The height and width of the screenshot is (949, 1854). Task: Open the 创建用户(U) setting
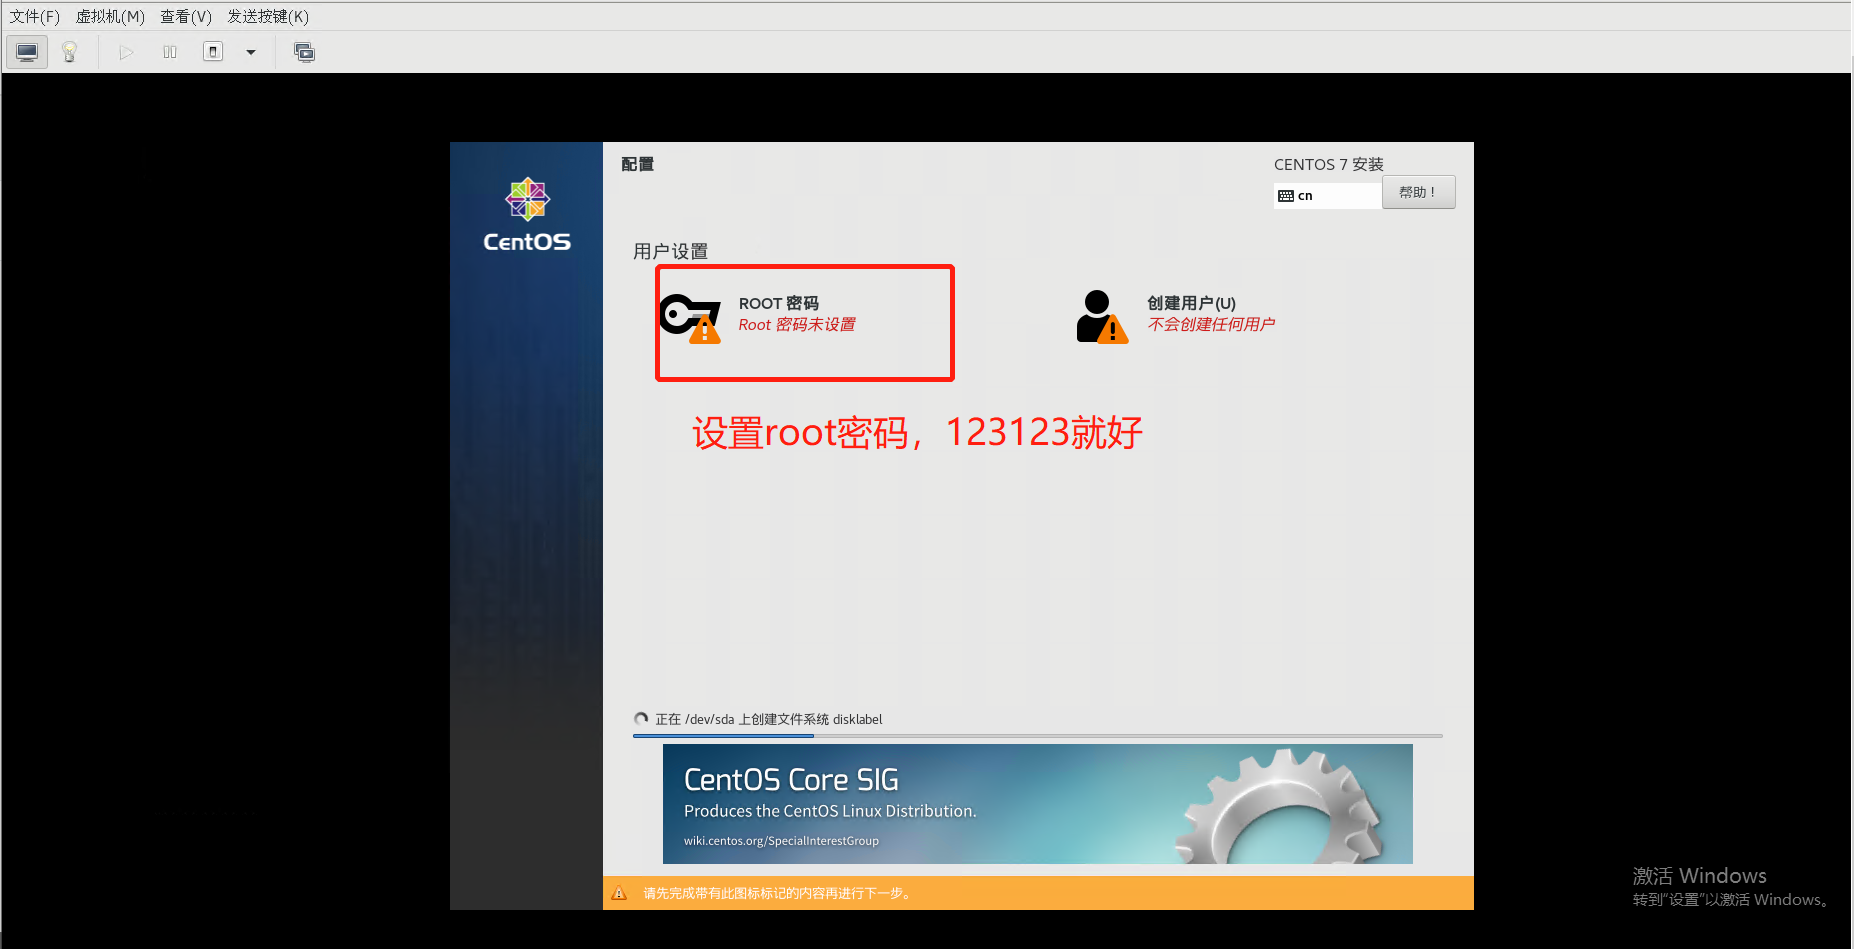(1191, 303)
